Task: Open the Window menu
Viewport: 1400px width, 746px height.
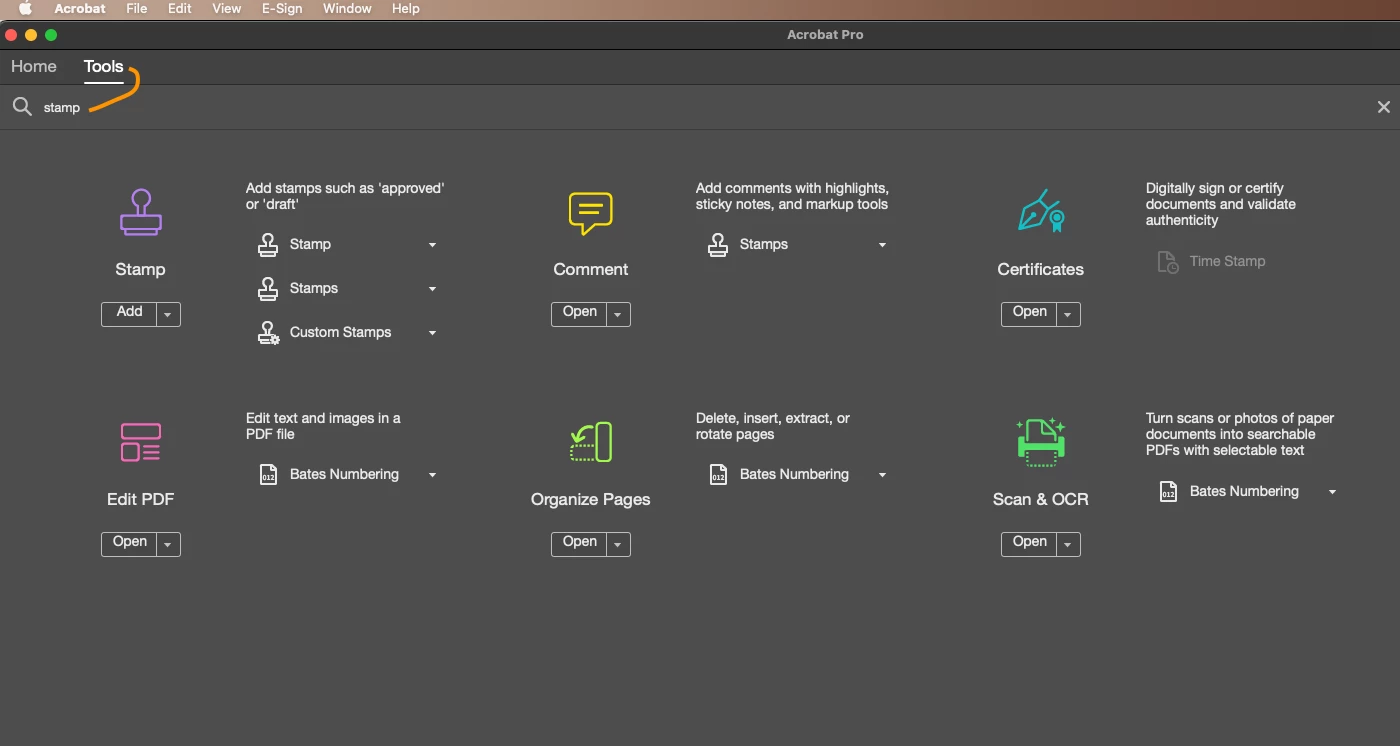Action: pyautogui.click(x=348, y=8)
